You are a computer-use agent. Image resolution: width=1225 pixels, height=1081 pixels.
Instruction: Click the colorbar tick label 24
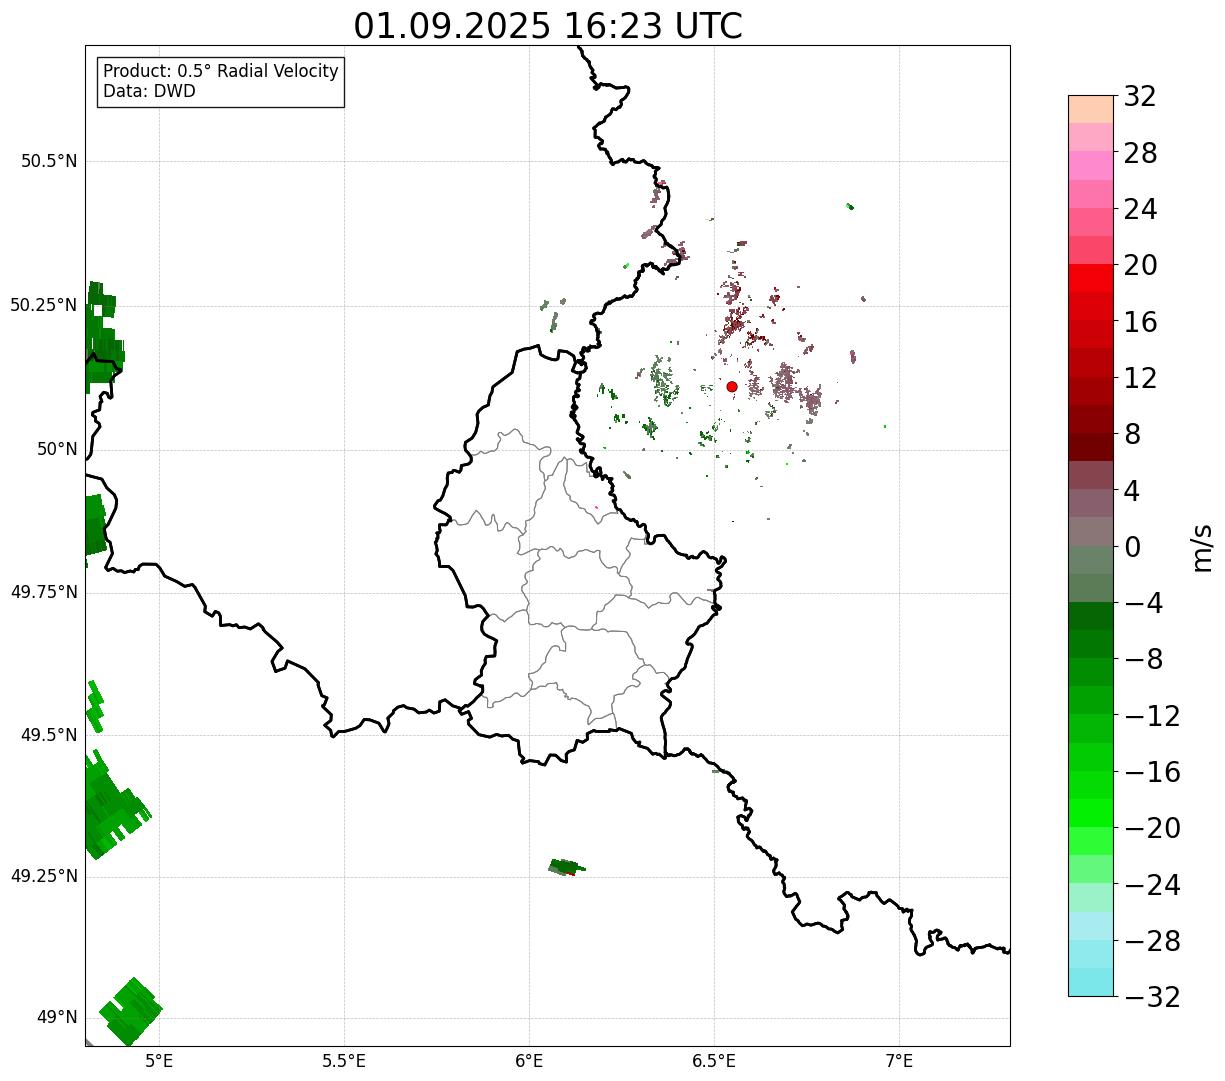(x=1140, y=209)
